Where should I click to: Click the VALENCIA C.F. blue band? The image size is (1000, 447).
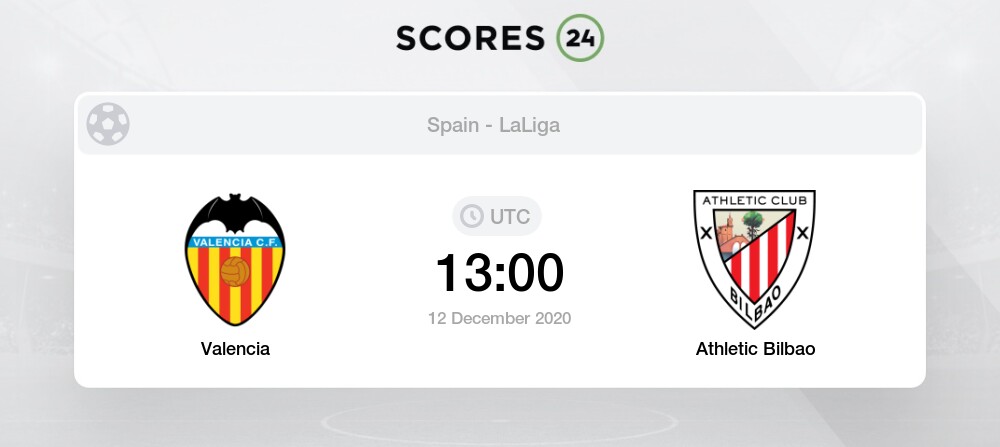pyautogui.click(x=235, y=242)
